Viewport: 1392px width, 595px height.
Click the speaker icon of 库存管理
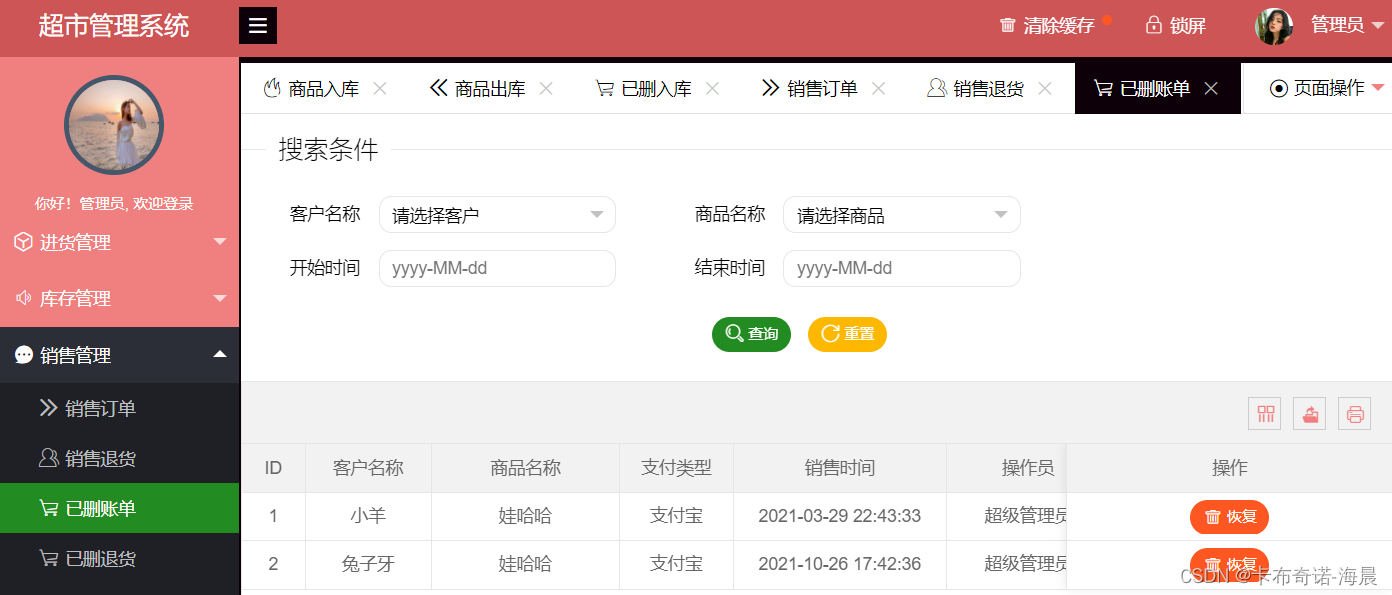(x=24, y=298)
